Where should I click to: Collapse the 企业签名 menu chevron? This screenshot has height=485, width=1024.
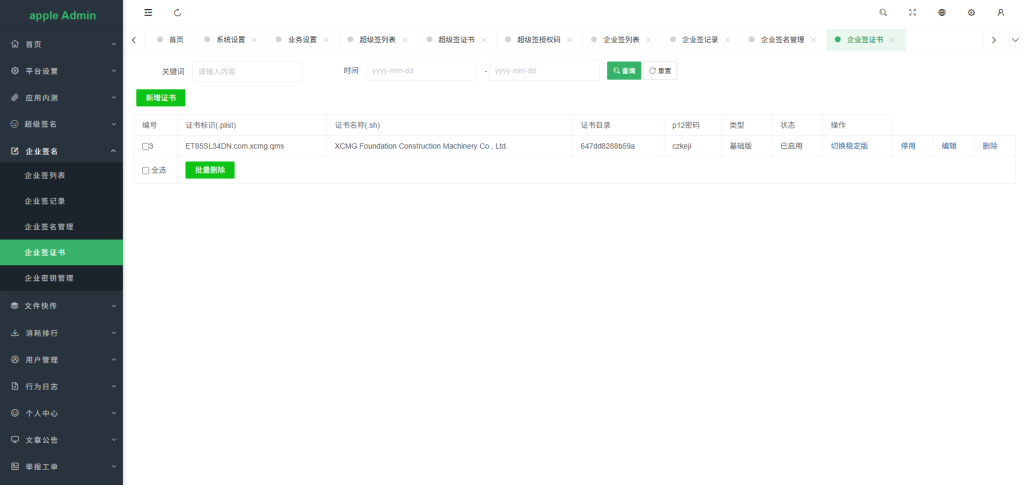coord(114,151)
